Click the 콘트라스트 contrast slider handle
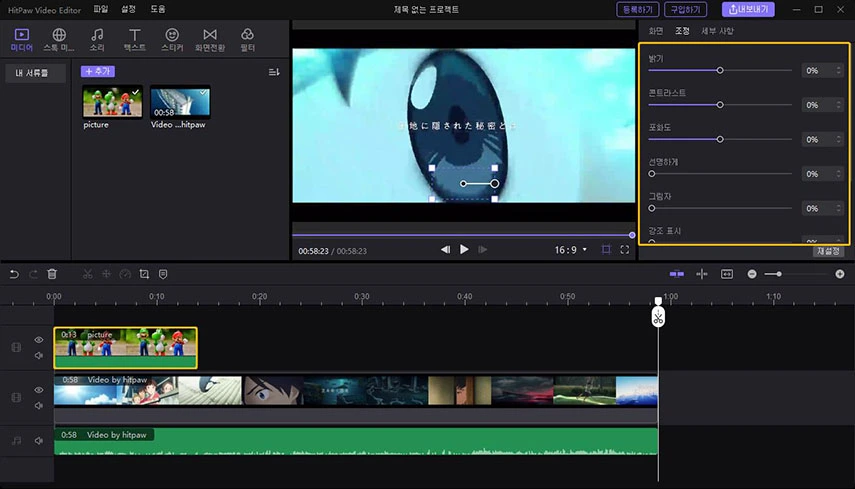 [720, 105]
